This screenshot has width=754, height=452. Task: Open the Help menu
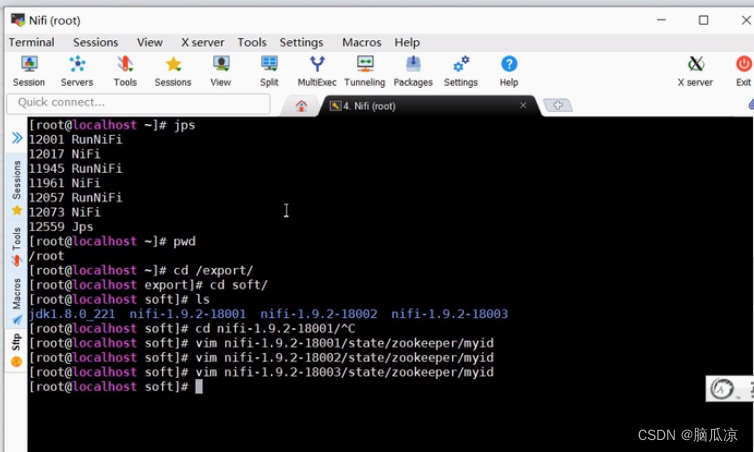407,42
